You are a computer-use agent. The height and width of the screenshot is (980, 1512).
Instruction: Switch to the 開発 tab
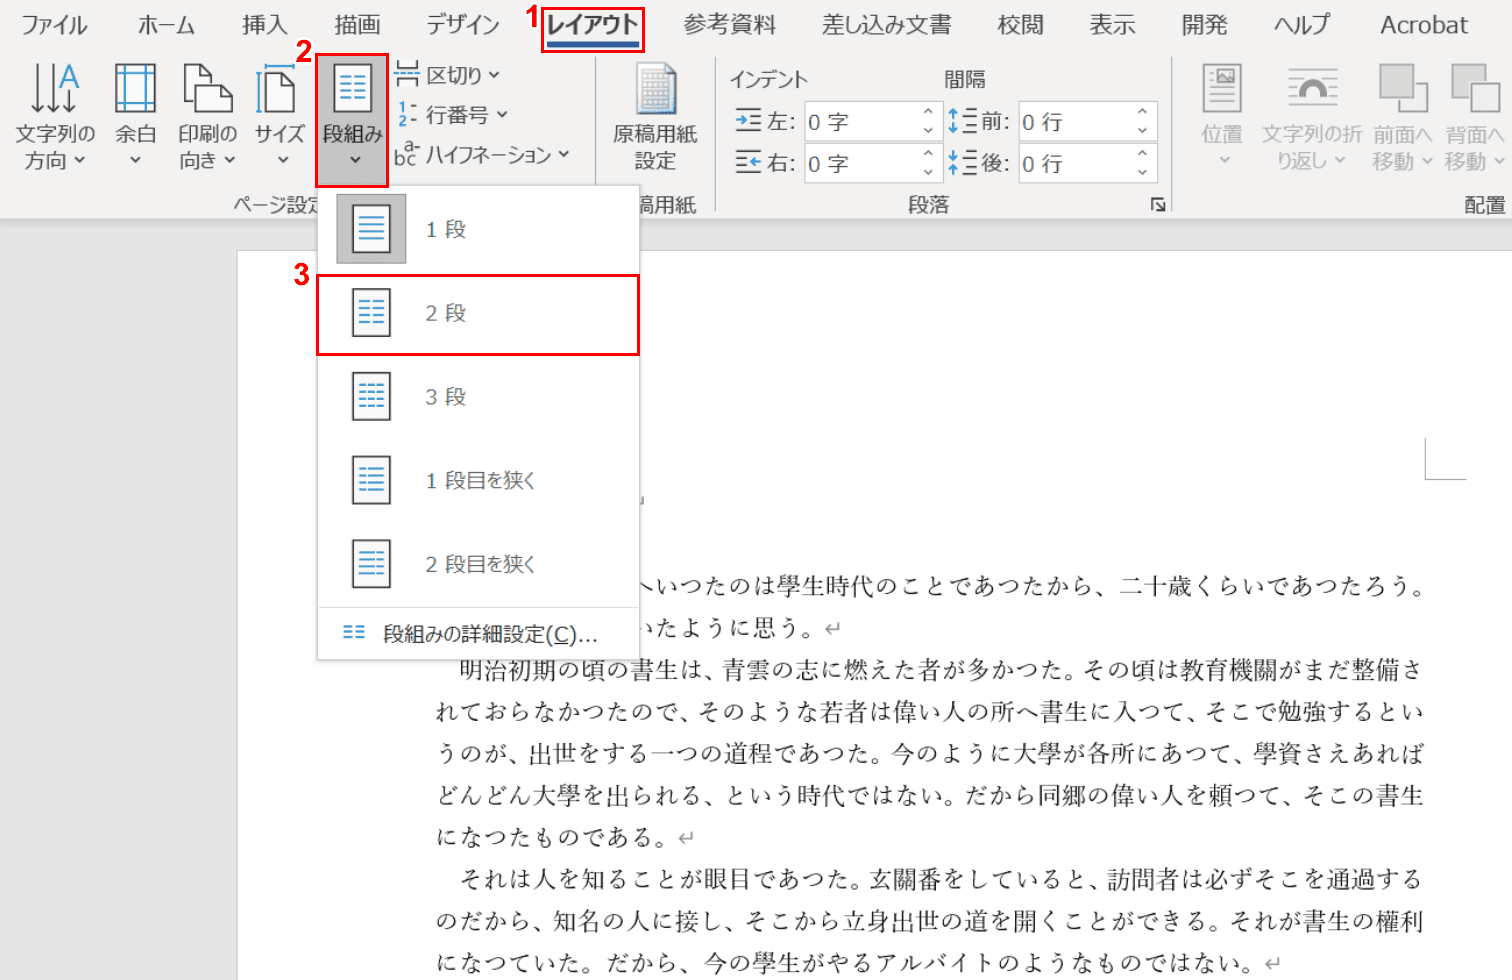(1204, 25)
